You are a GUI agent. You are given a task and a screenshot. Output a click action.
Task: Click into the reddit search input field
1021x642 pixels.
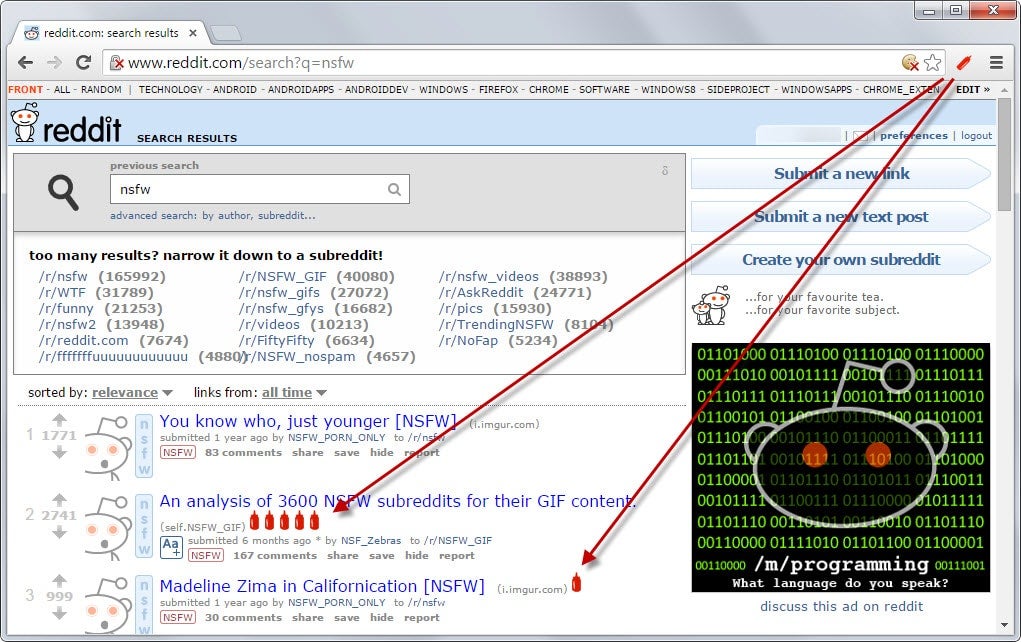click(259, 189)
